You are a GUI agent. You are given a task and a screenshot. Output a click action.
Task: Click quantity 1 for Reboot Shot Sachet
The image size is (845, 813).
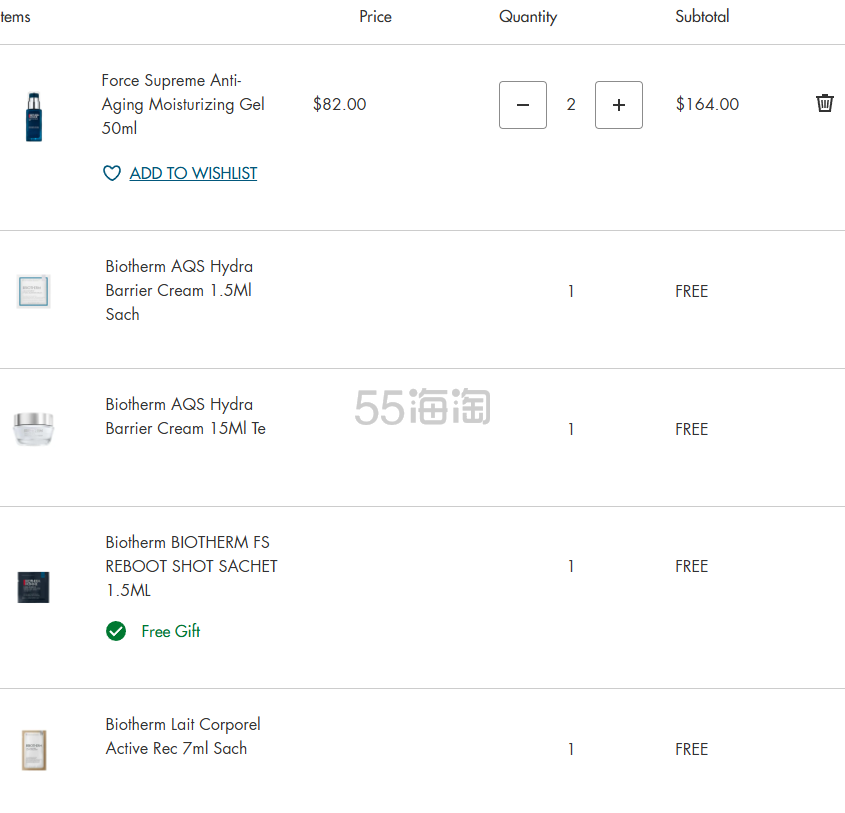coord(571,566)
